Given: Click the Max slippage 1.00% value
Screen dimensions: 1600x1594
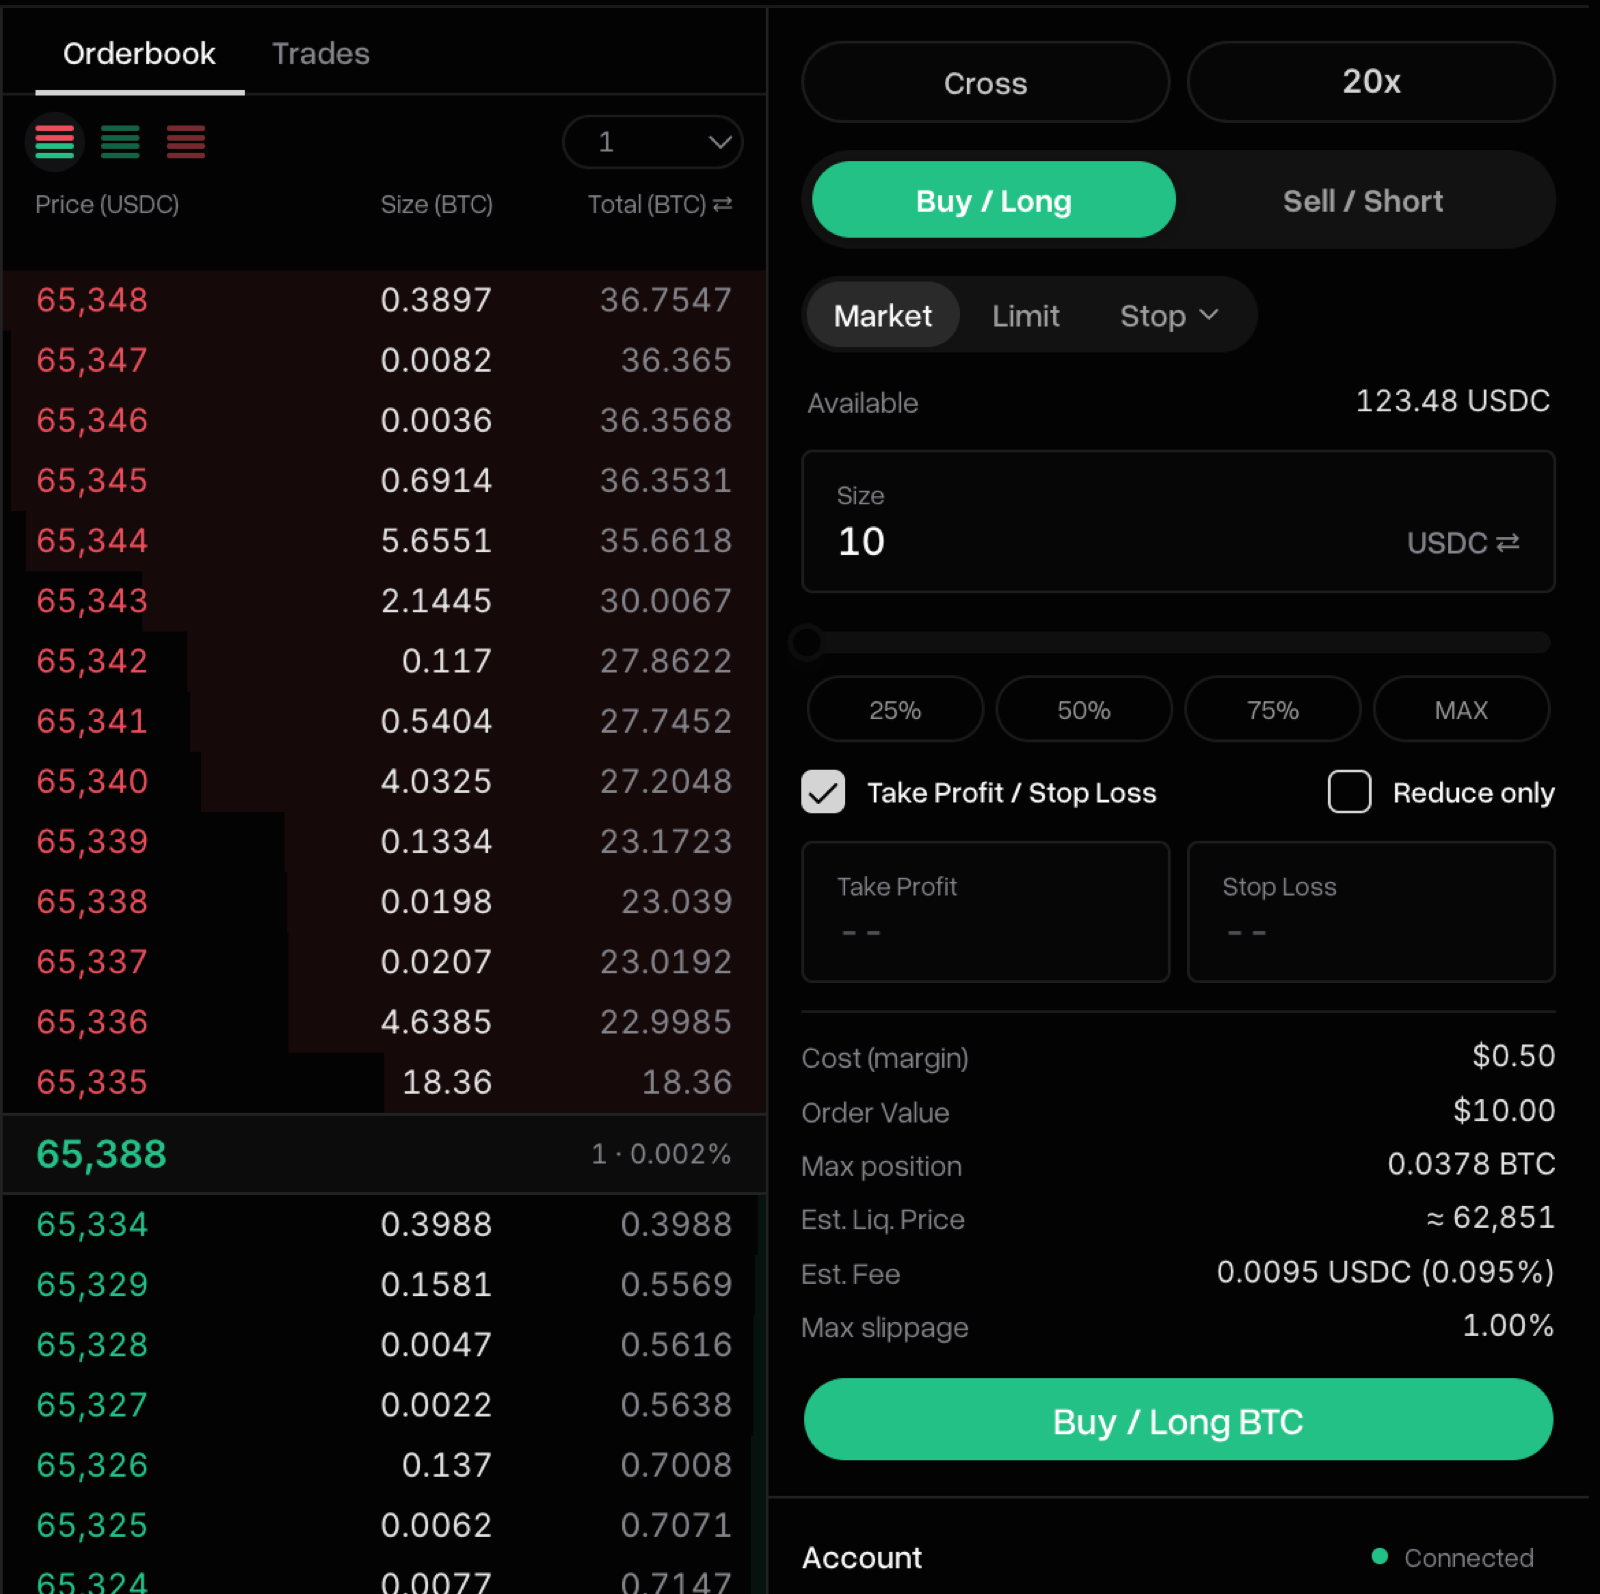Looking at the screenshot, I should coord(1508,1326).
